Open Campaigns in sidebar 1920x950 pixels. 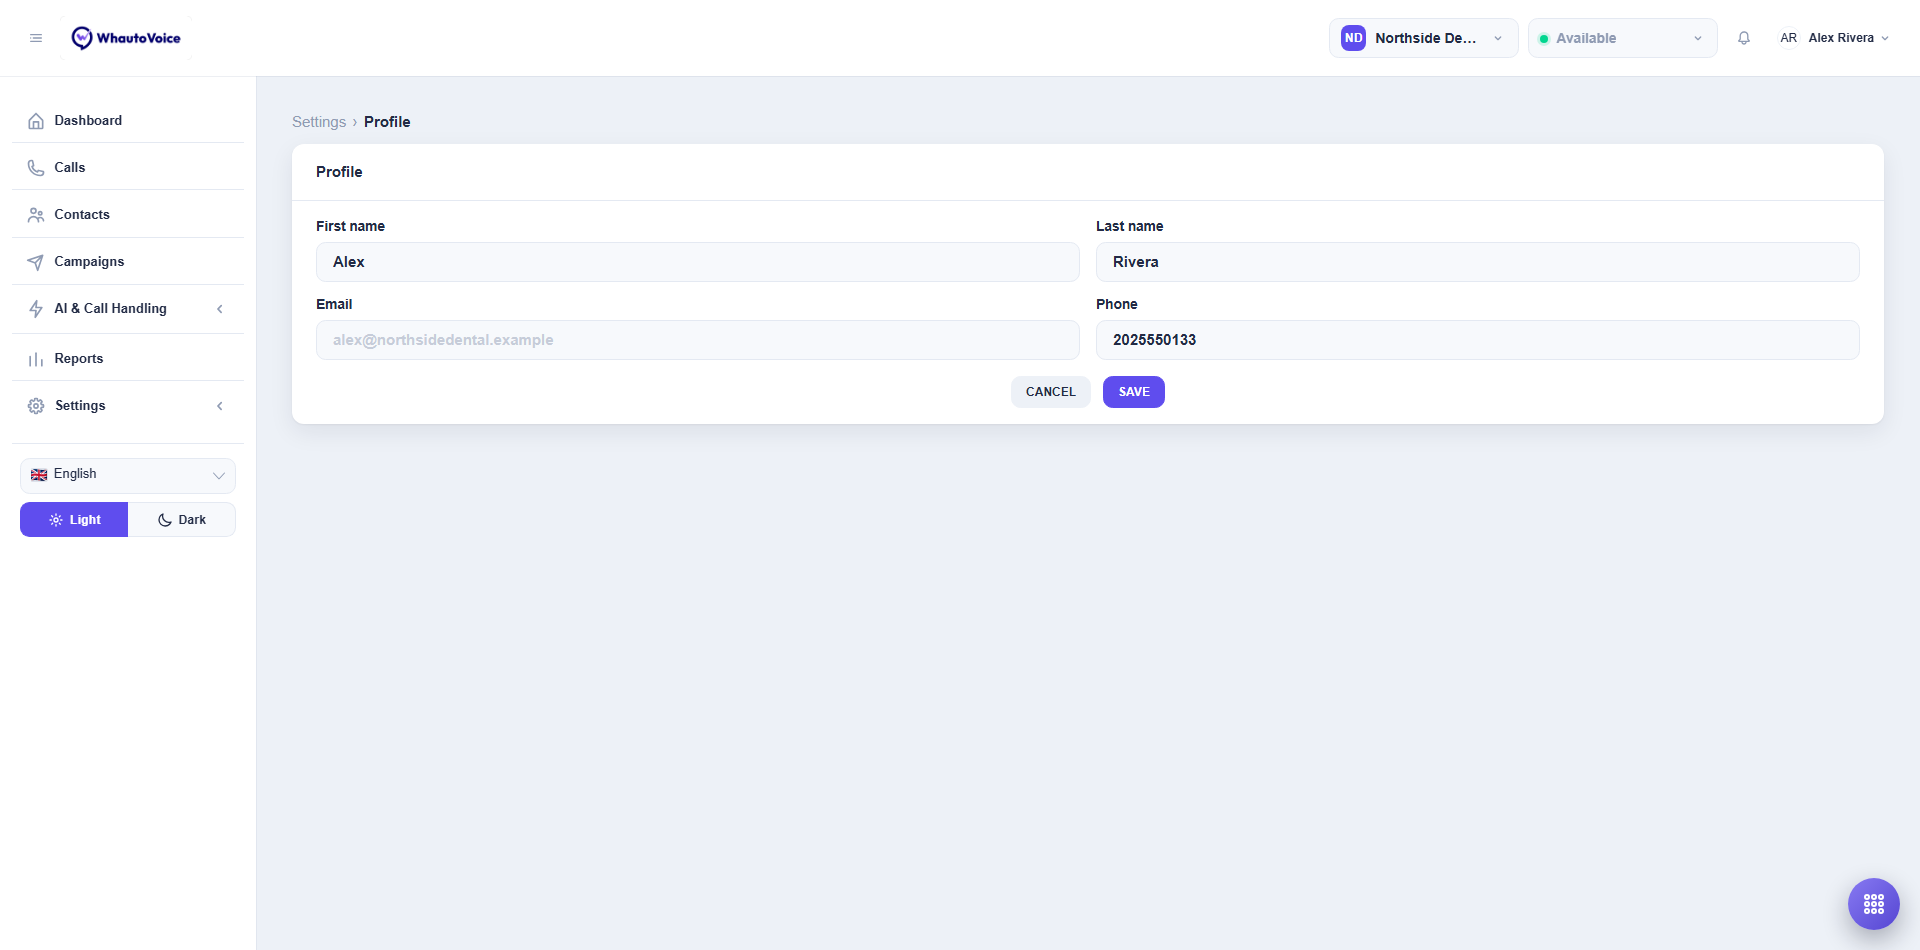[128, 261]
